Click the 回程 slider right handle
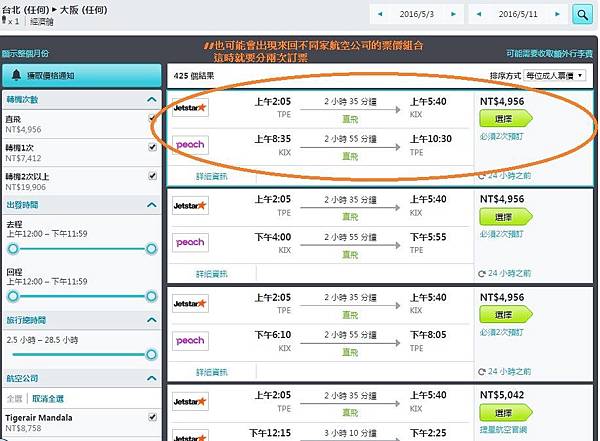 [x=152, y=296]
